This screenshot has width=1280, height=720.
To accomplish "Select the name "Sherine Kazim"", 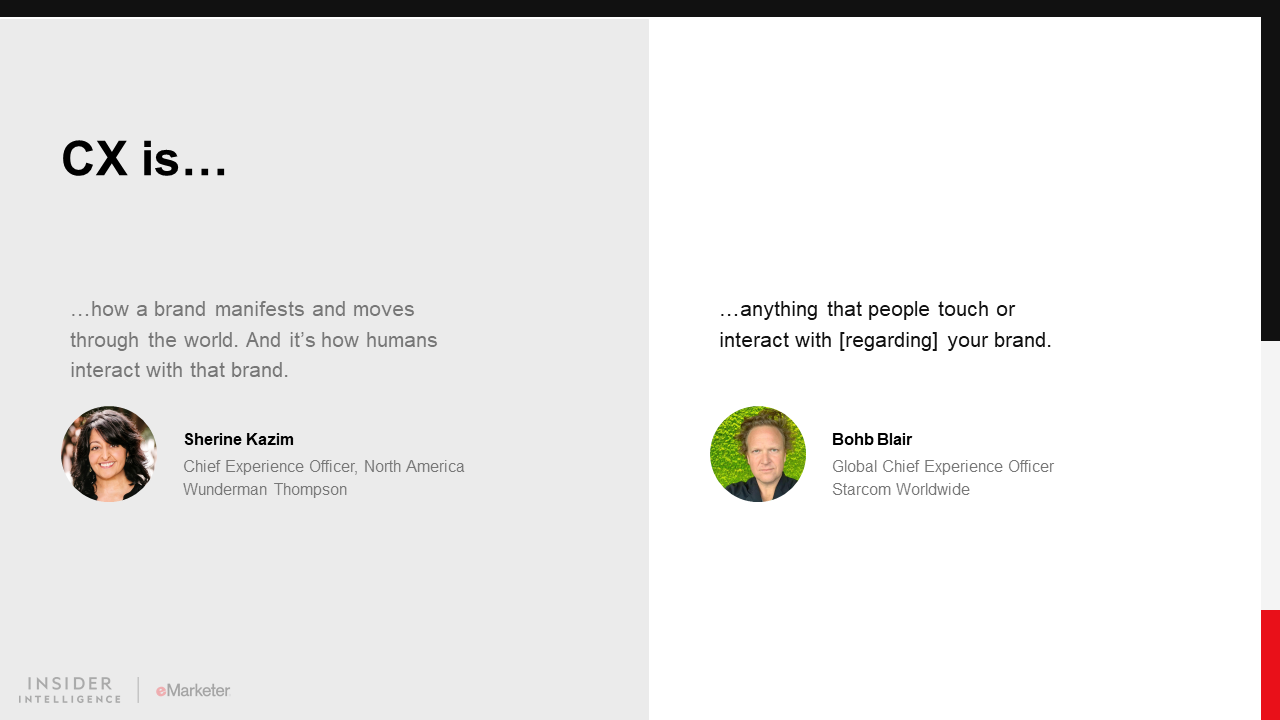I will 239,440.
